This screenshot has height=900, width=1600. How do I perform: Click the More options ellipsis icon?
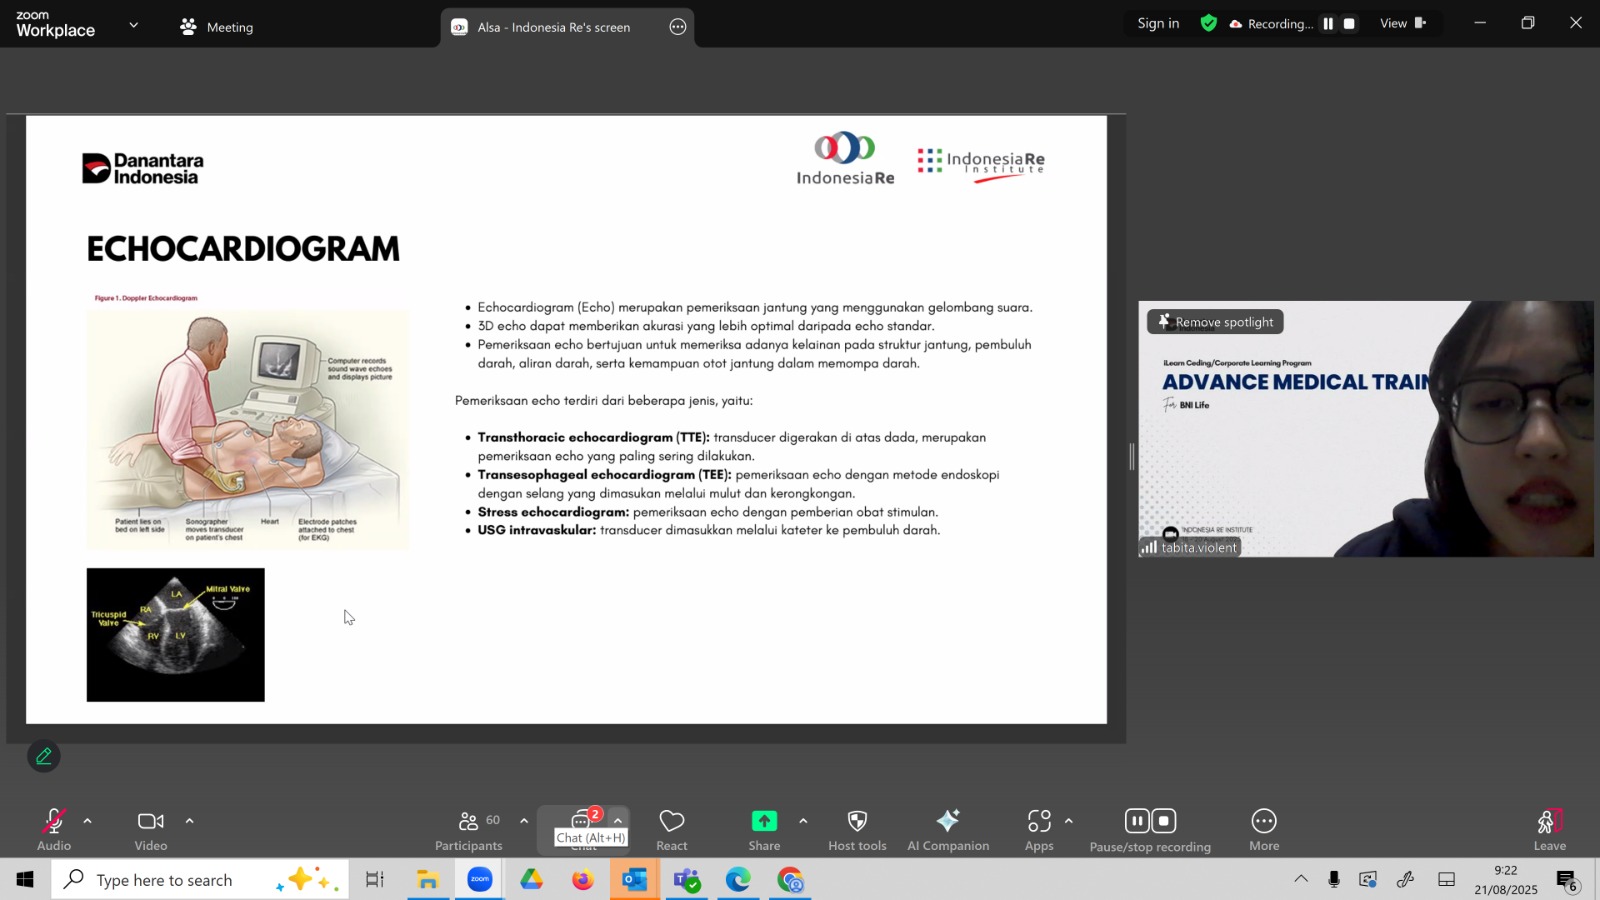click(1264, 822)
